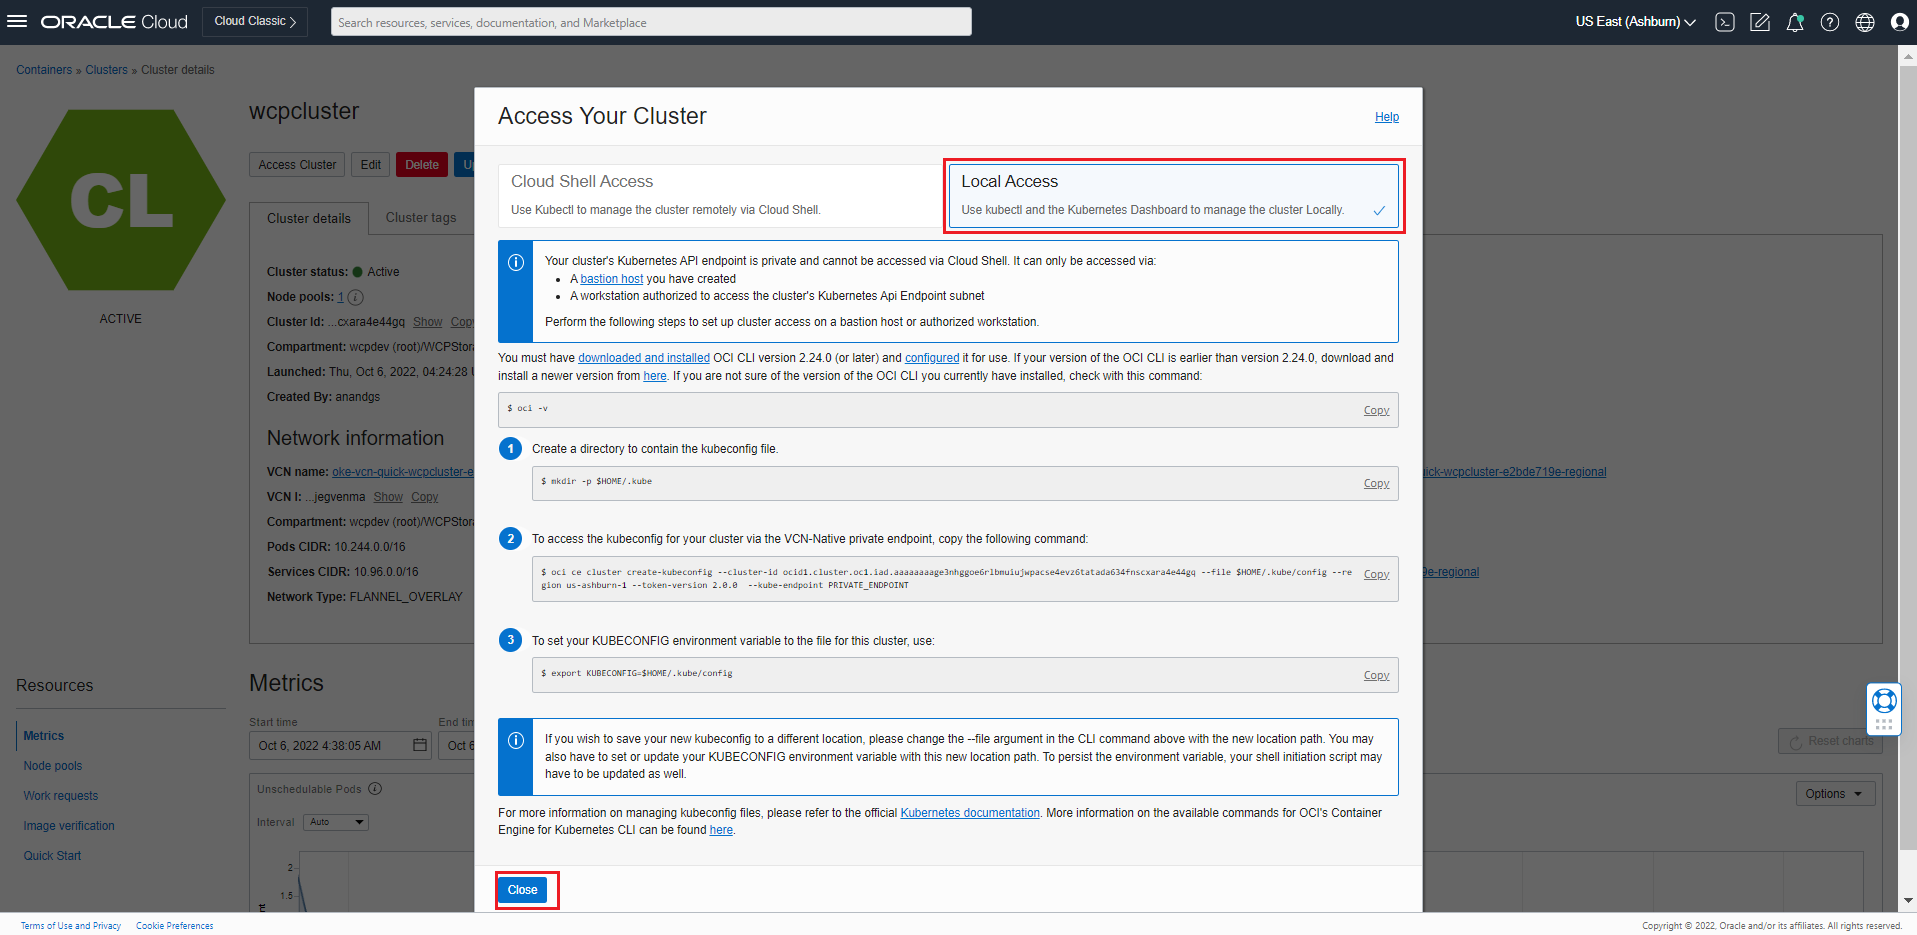Screen dimensions: 1917x935
Task: Click the search resources input field
Action: coord(651,22)
